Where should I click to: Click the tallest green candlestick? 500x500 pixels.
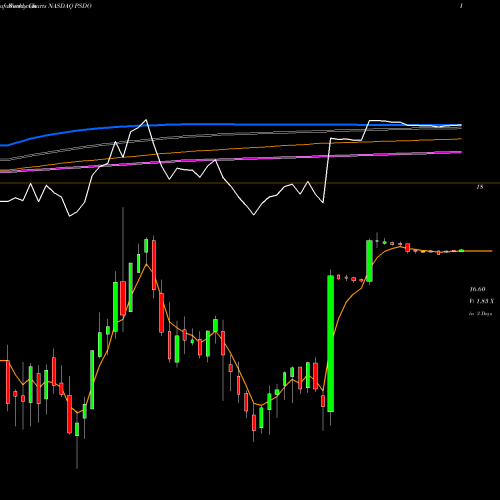[330, 343]
